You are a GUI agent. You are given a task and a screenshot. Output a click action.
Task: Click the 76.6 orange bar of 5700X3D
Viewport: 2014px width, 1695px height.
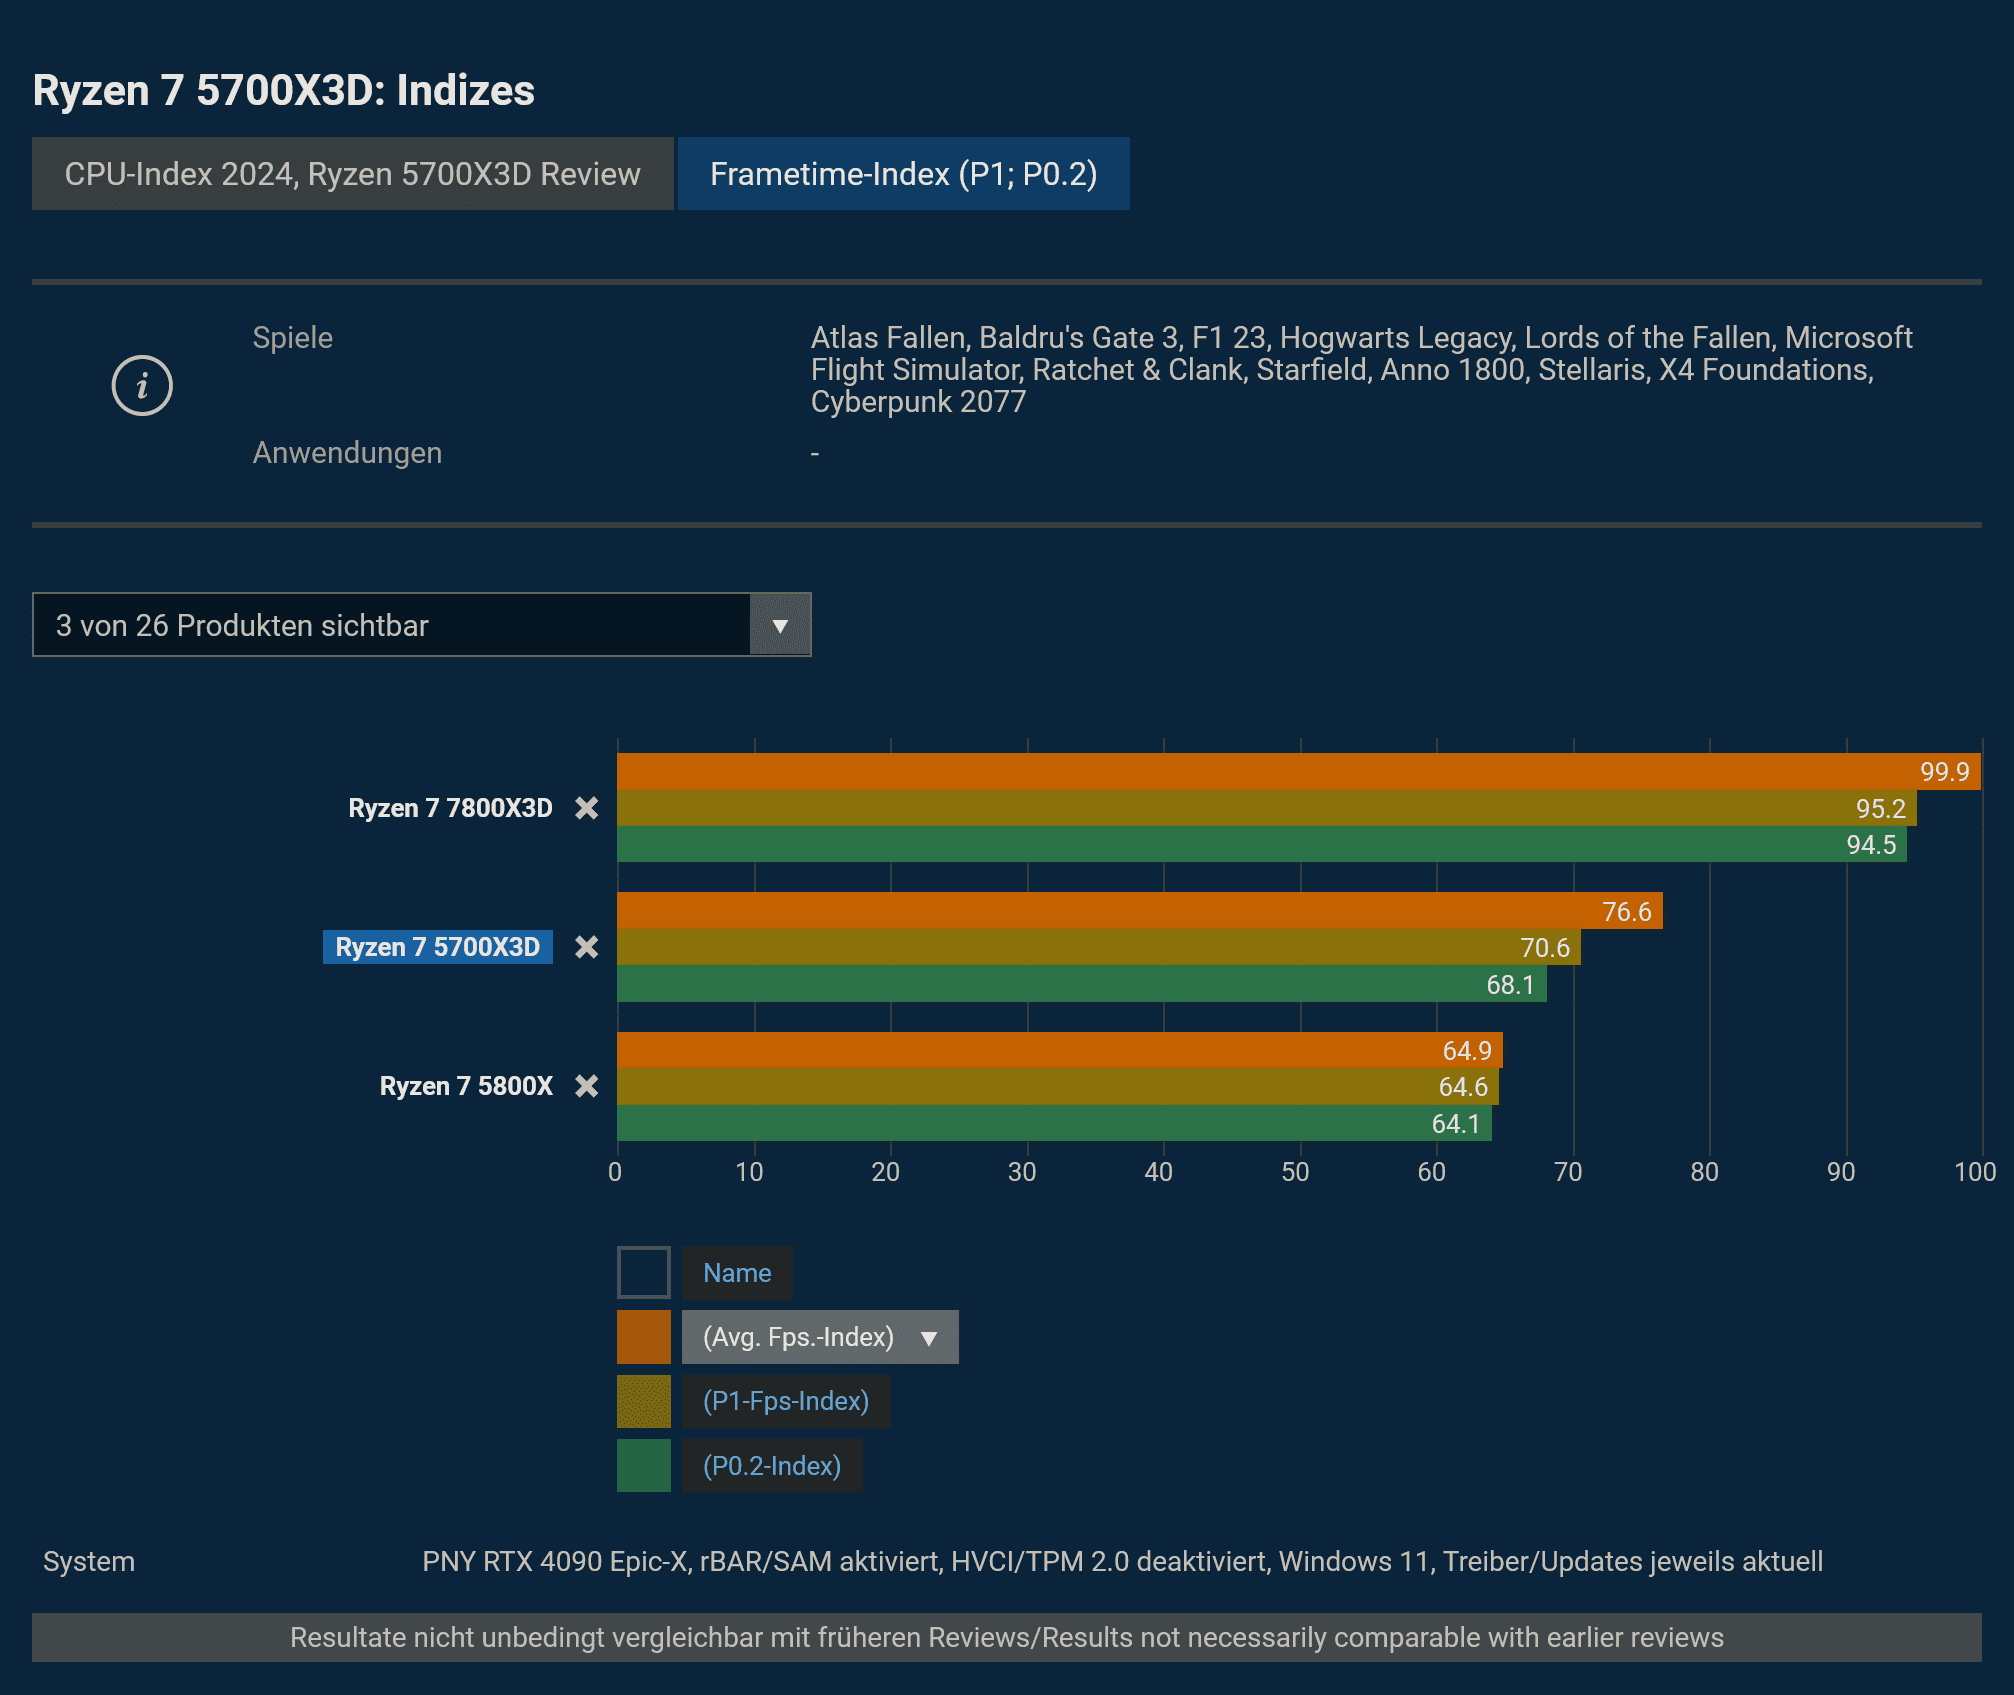[x=1140, y=911]
